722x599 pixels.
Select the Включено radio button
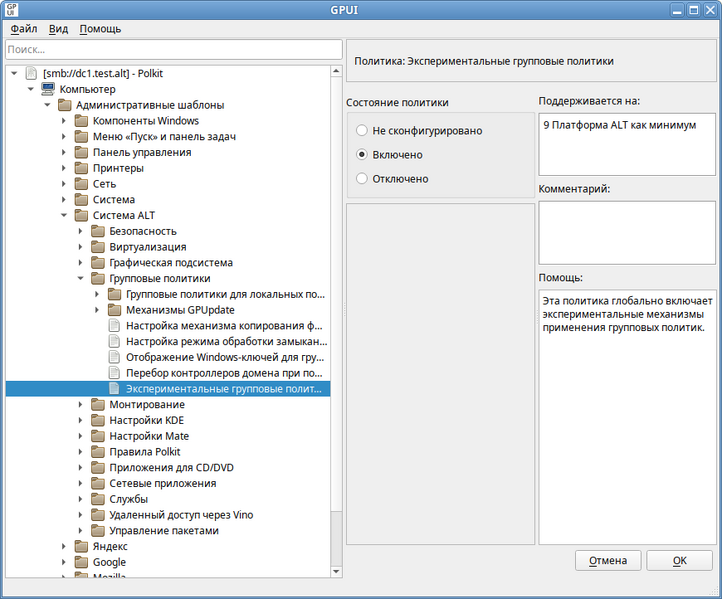362,155
